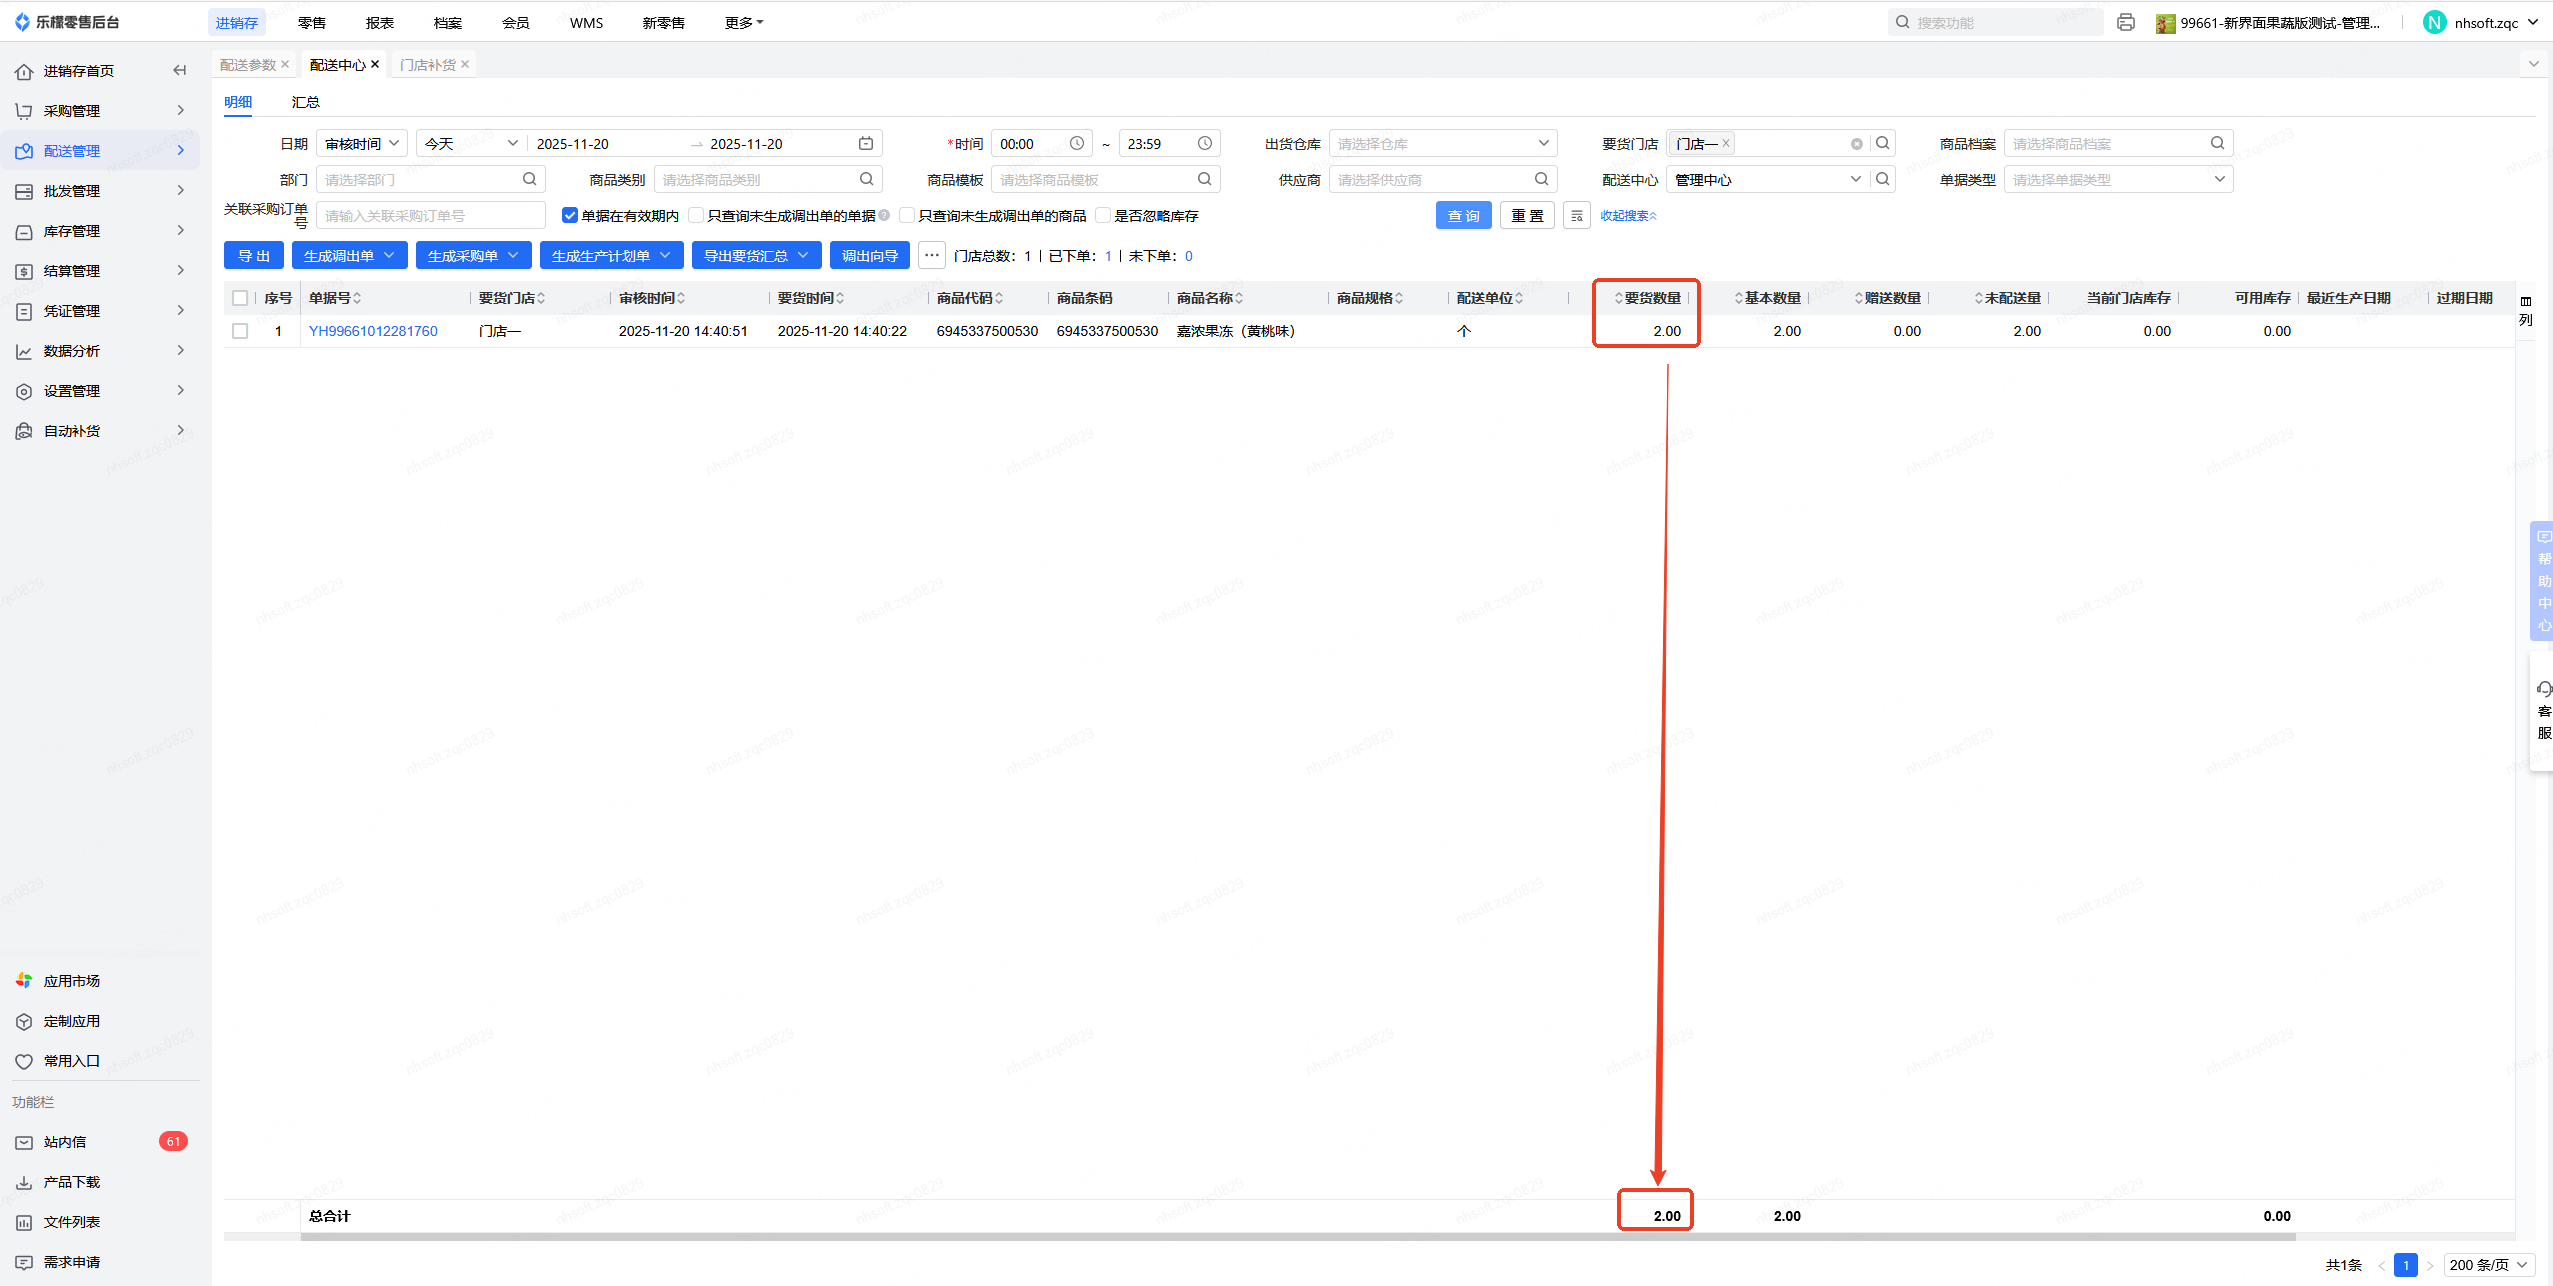Enable 是否忽略库存 checkbox
The image size is (2553, 1286).
[1104, 216]
